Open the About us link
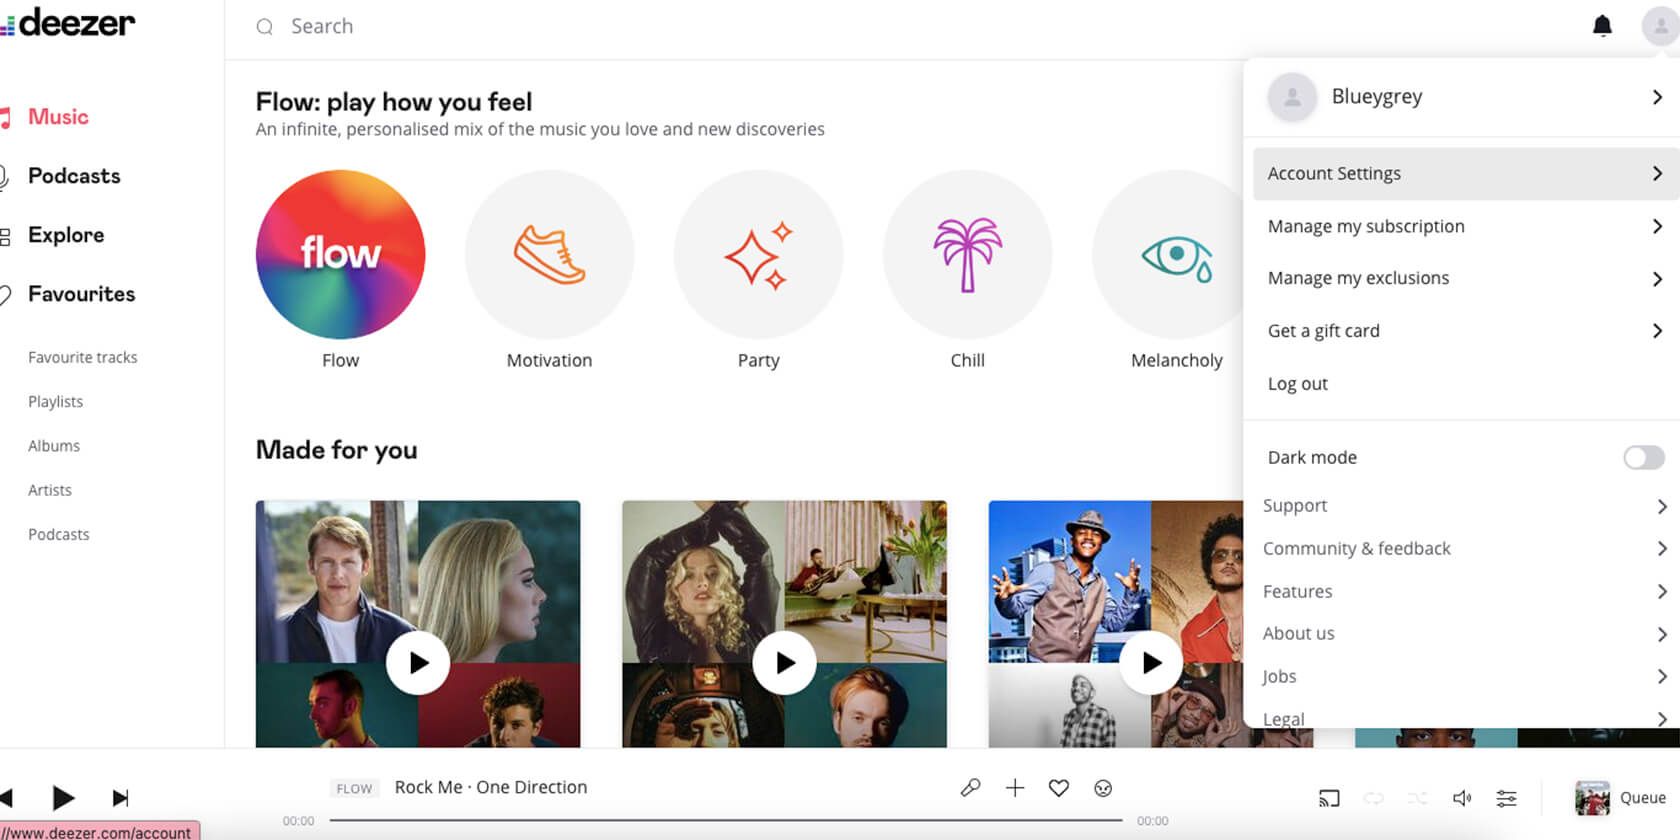This screenshot has height=840, width=1680. (x=1298, y=634)
